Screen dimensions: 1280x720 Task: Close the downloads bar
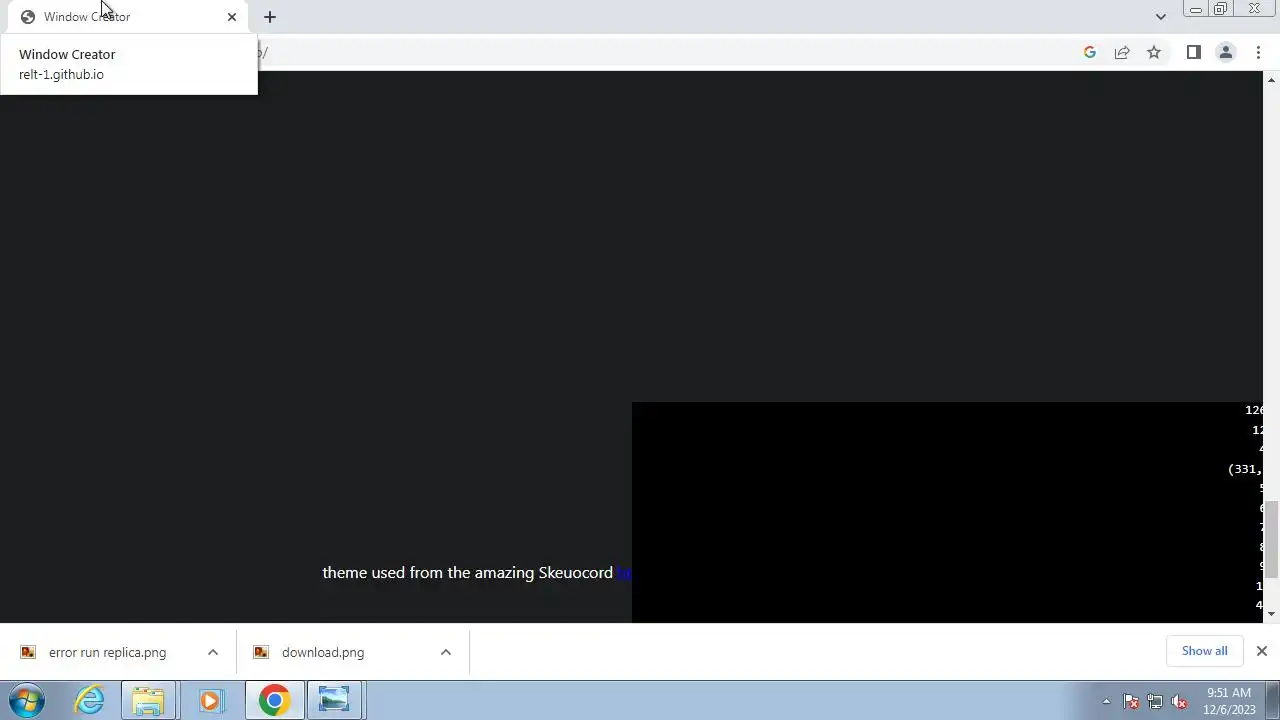[1262, 651]
